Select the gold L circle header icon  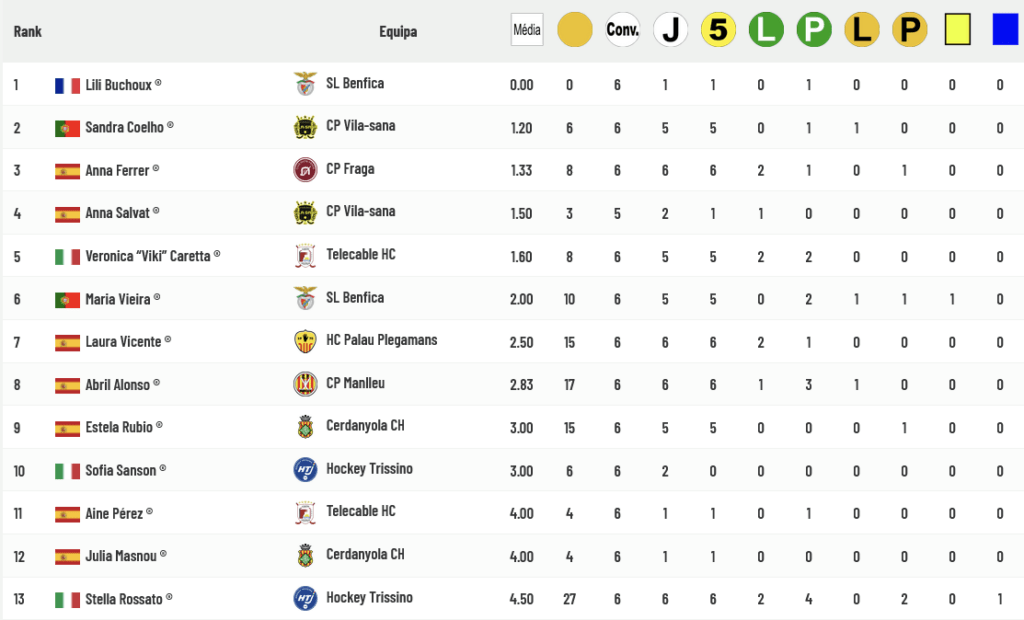coord(862,30)
